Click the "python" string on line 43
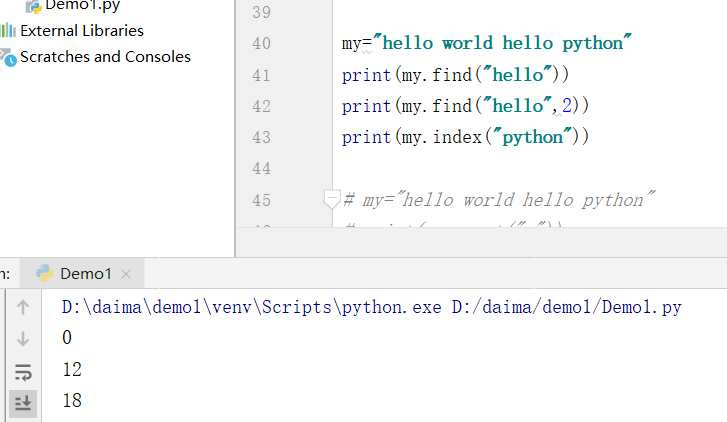 coord(532,137)
